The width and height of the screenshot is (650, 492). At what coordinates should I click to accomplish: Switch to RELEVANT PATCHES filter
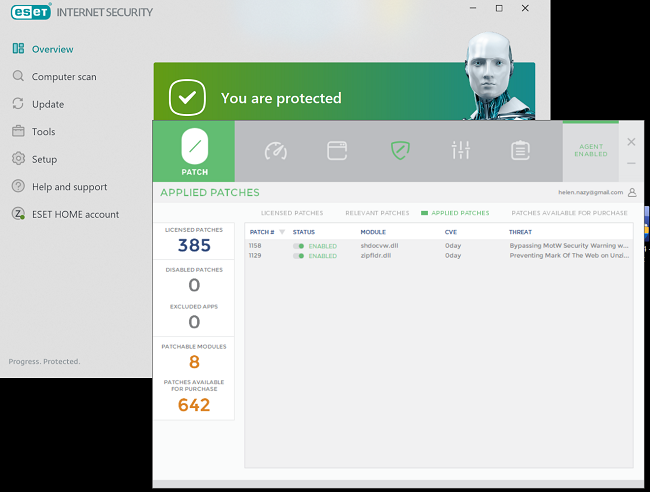377,213
